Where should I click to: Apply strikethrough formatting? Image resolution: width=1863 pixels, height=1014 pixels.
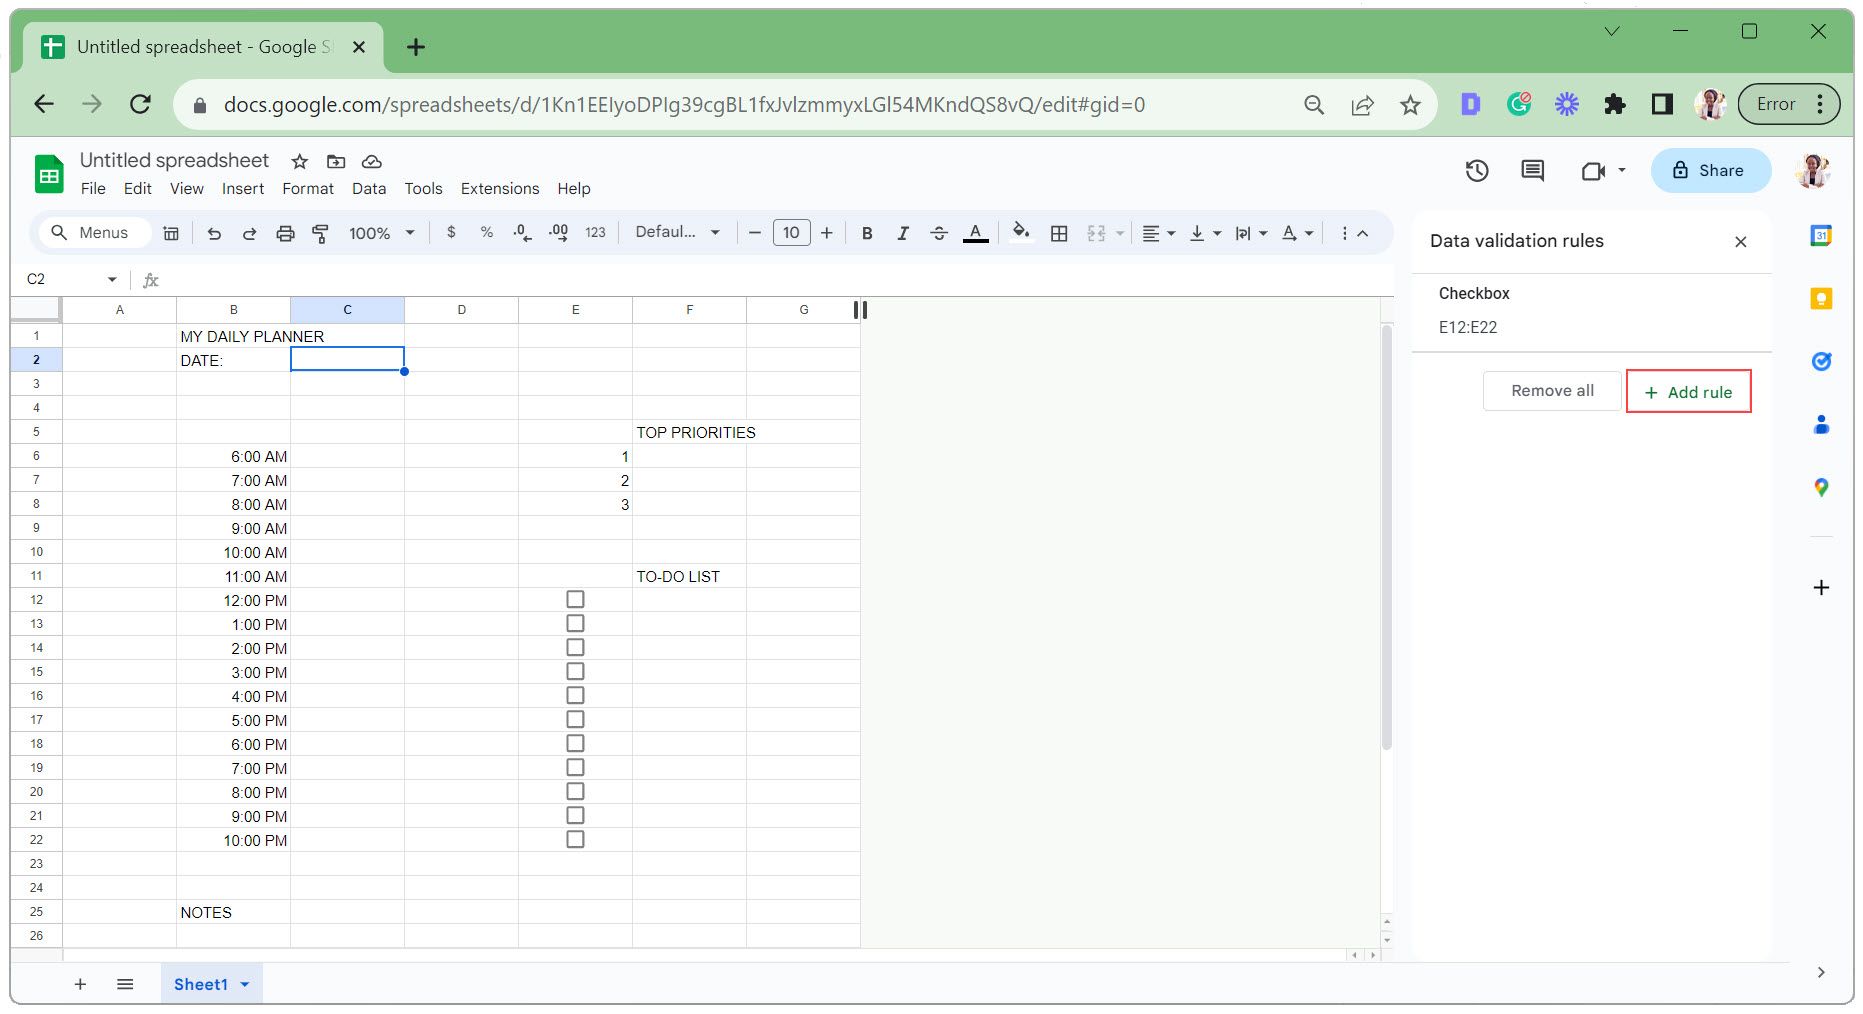pos(938,233)
